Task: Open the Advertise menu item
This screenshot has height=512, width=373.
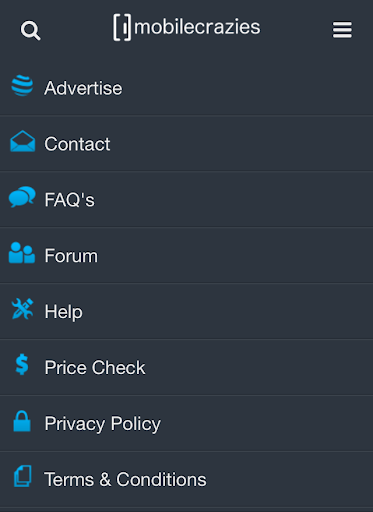Action: [x=186, y=88]
